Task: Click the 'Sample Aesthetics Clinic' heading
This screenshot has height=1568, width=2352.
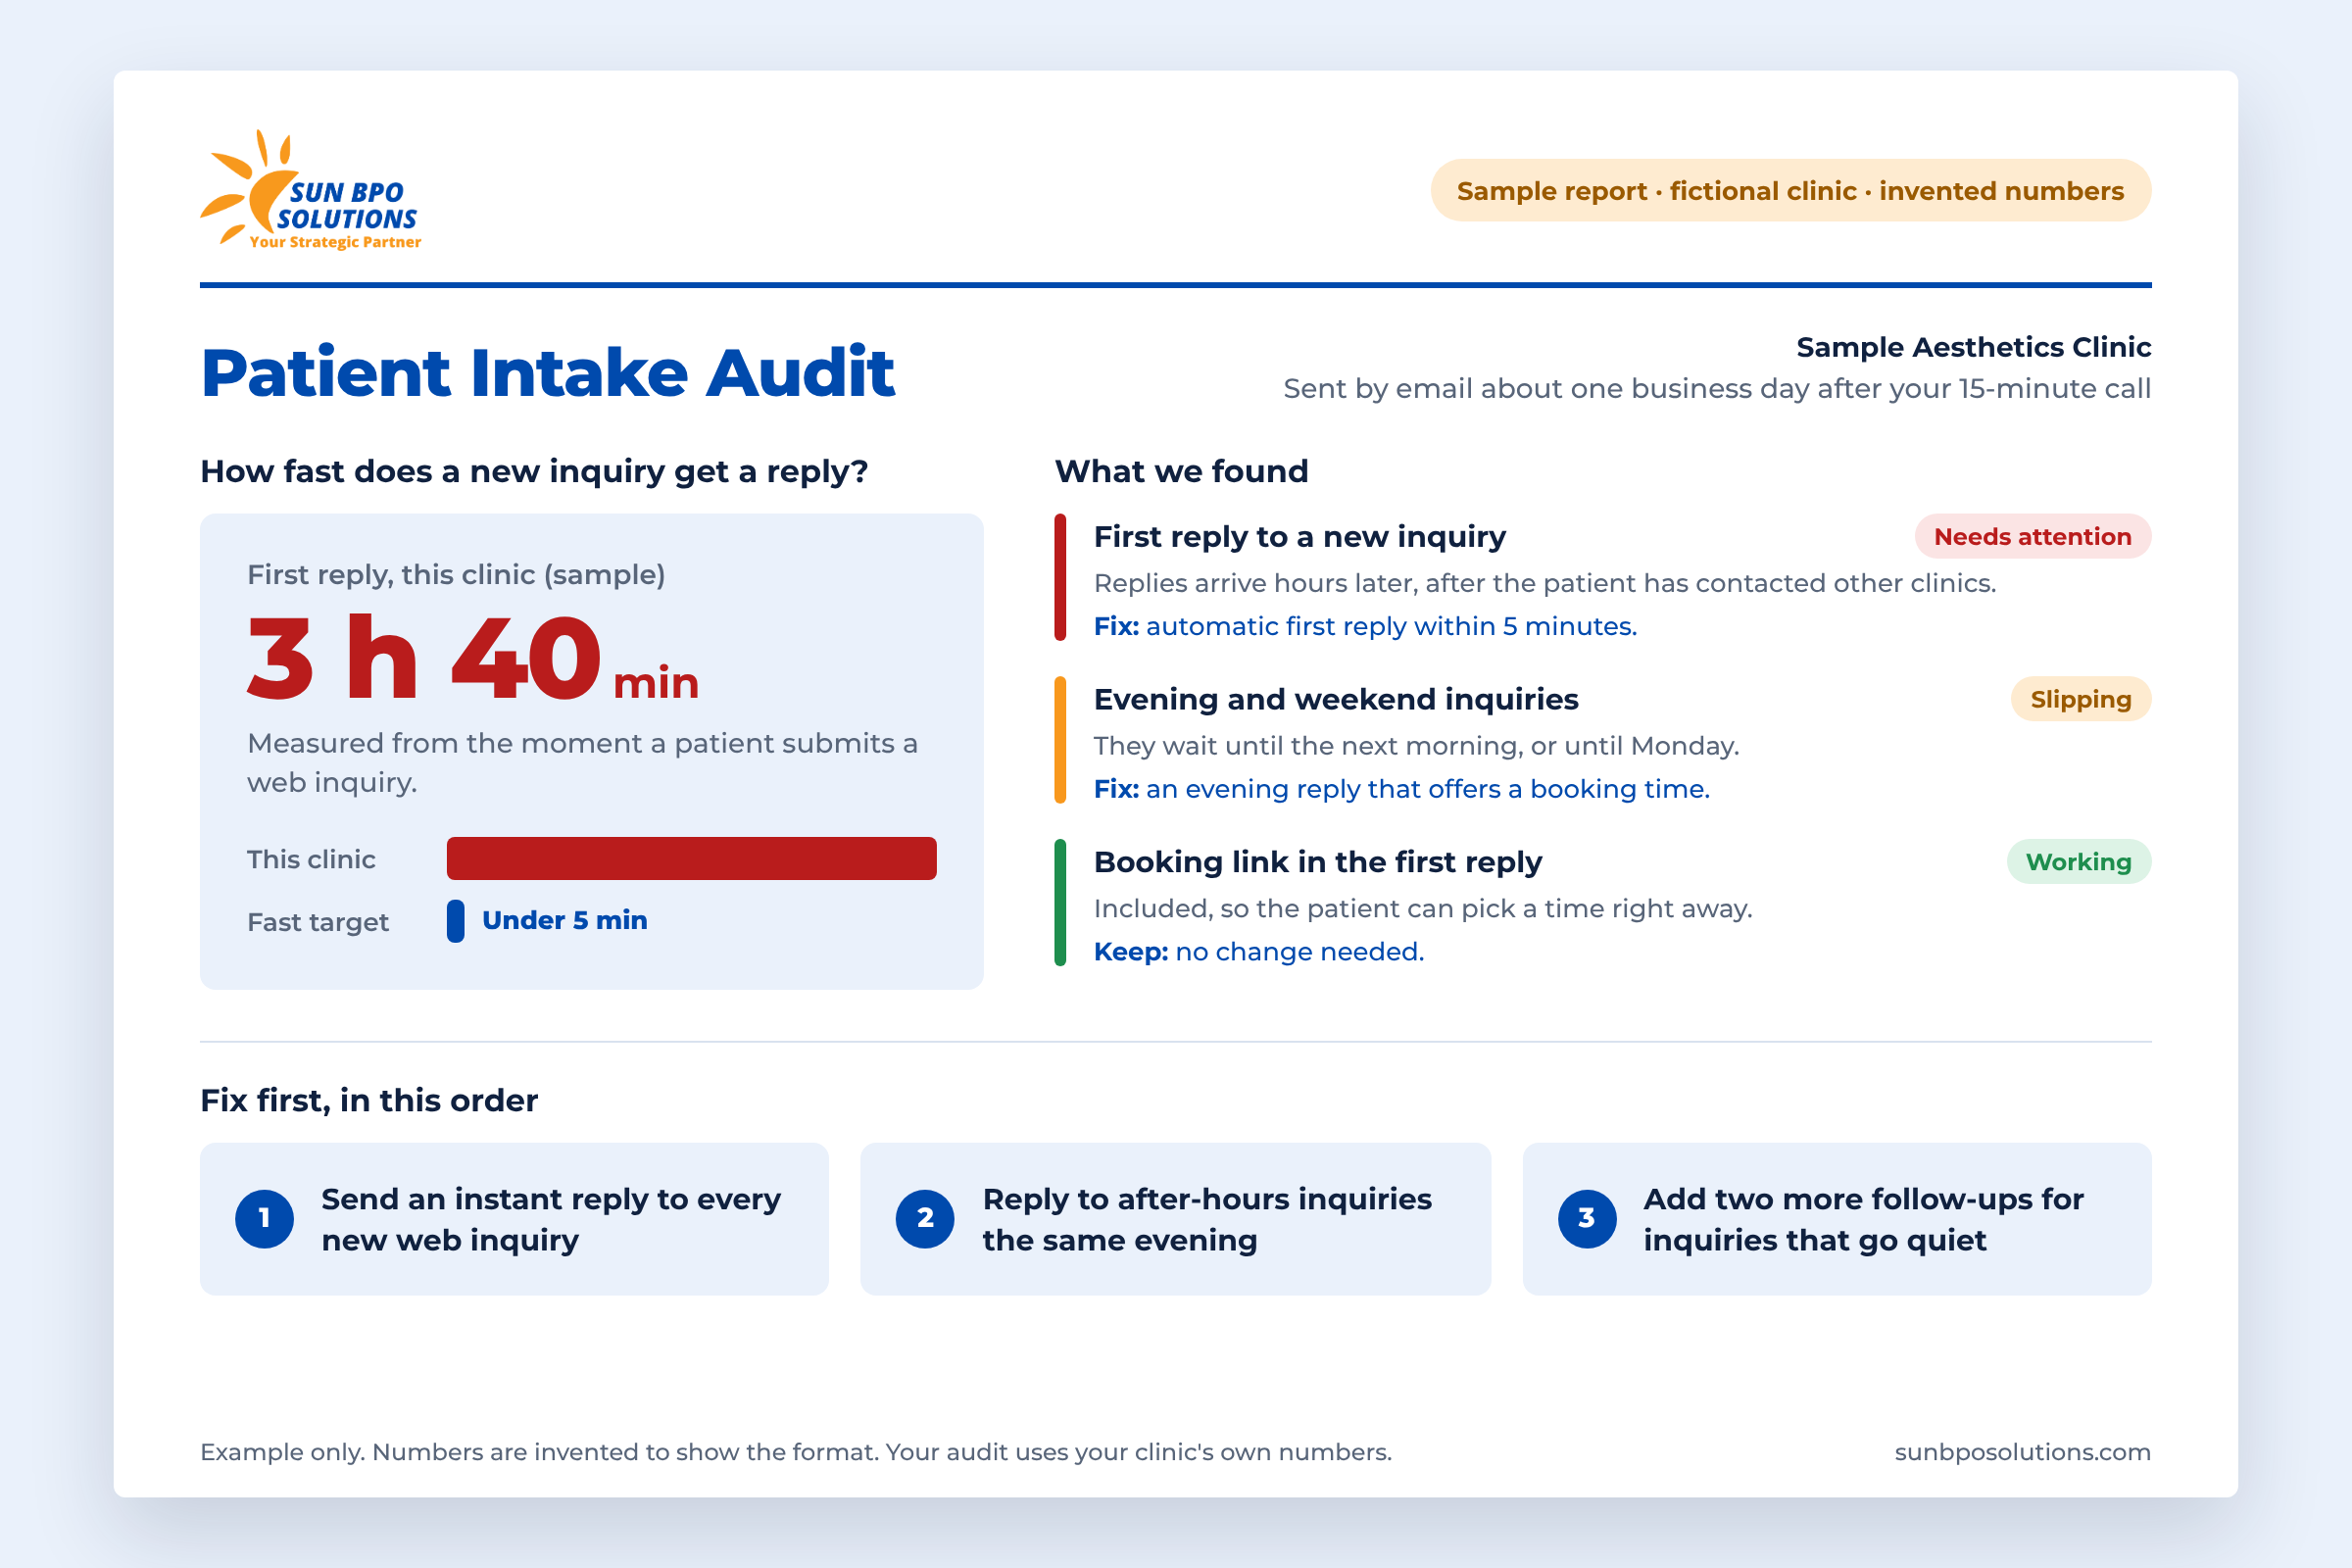Action: click(1974, 347)
